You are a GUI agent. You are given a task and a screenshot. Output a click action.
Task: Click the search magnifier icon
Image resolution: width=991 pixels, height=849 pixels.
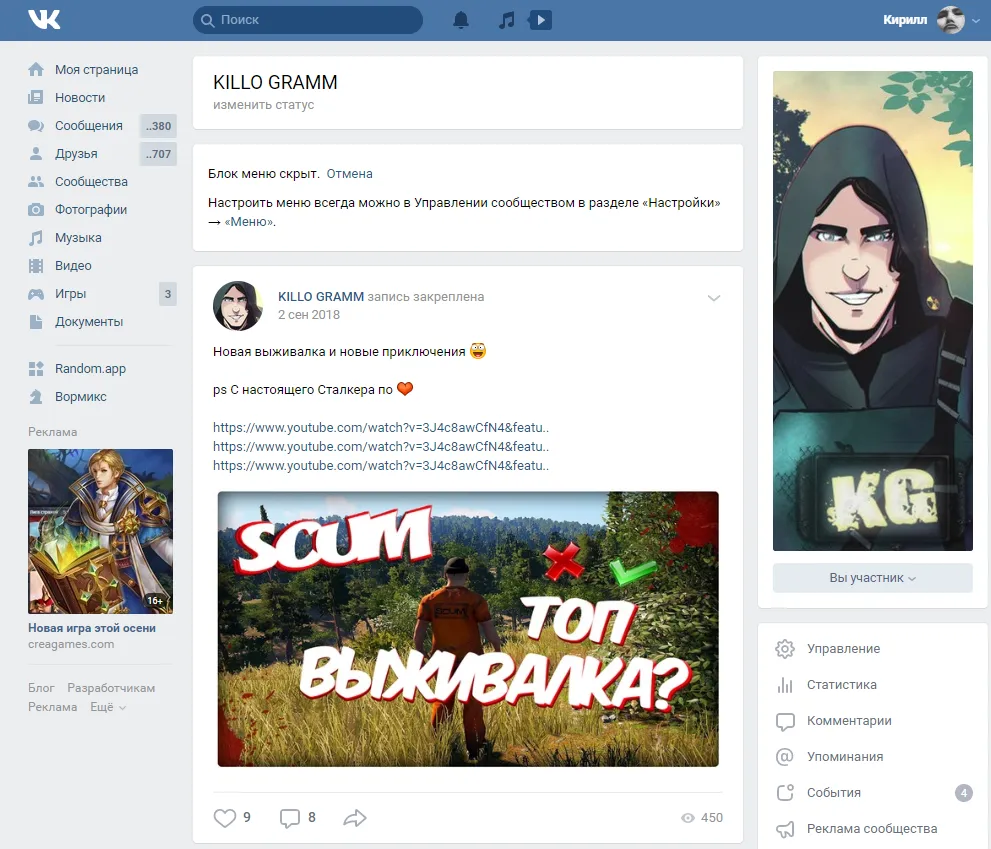207,20
